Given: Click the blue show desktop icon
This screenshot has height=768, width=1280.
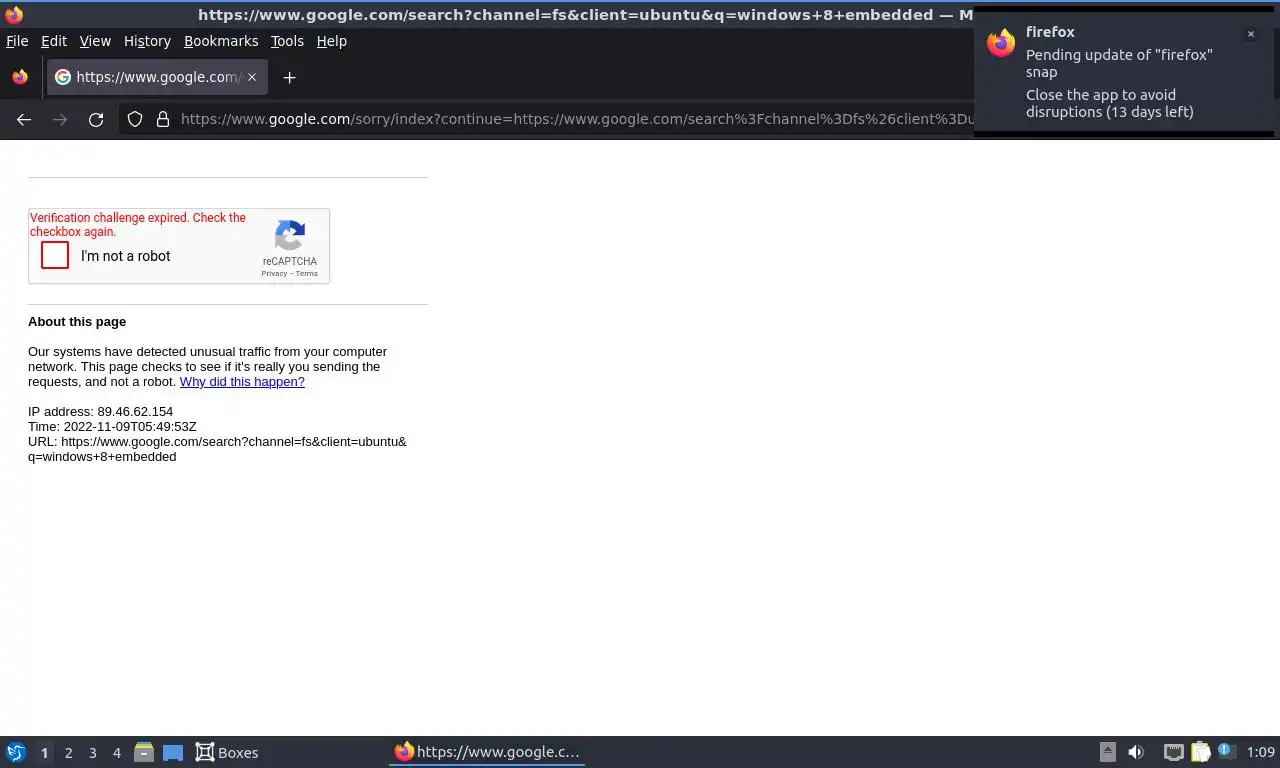Looking at the screenshot, I should (173, 753).
